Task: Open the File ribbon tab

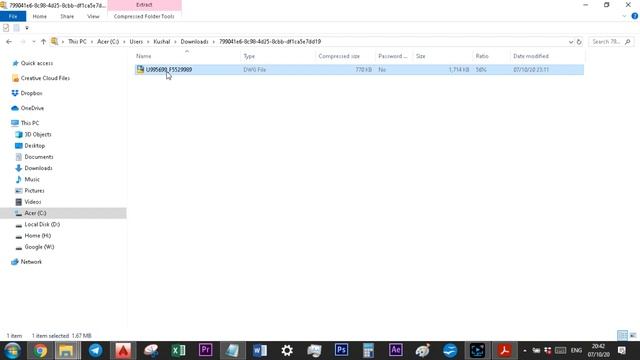Action: coord(13,16)
